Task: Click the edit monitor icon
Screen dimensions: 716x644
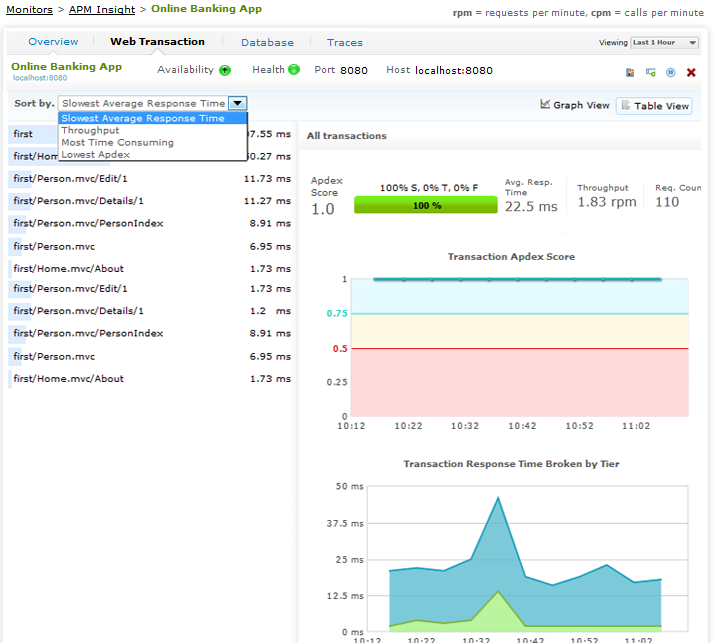Action: (x=630, y=72)
